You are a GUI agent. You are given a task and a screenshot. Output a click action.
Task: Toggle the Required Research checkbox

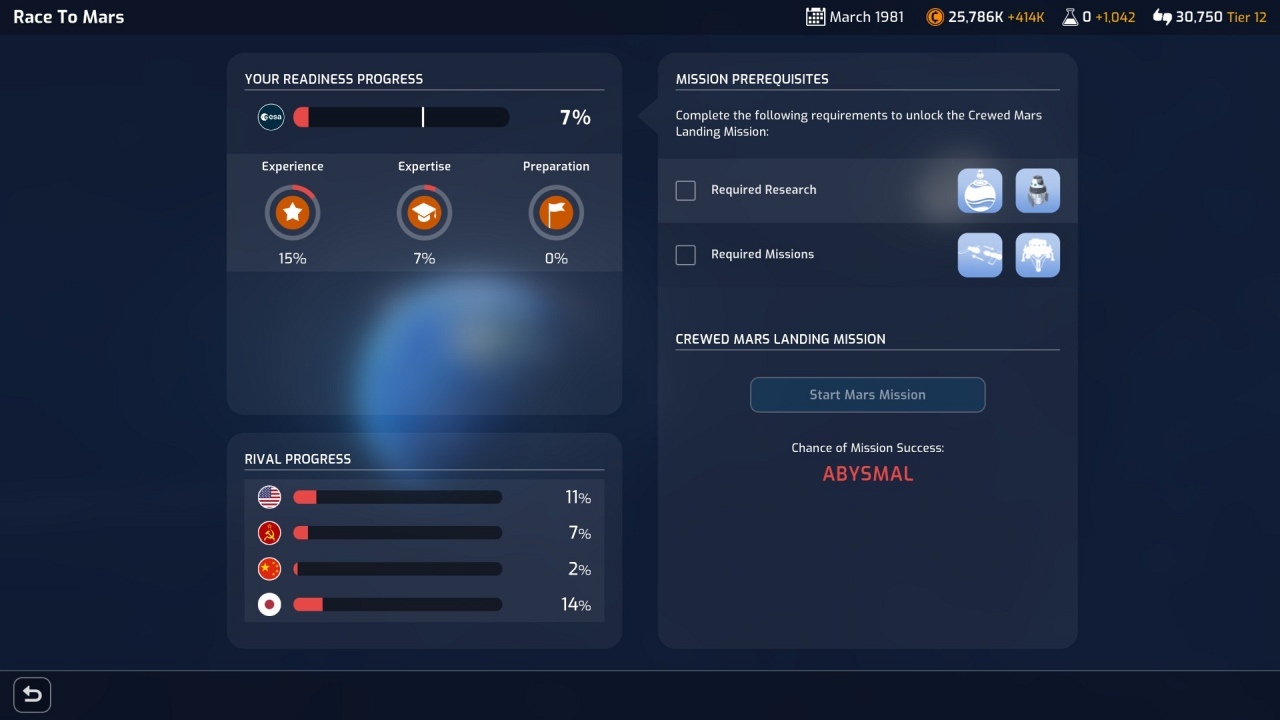click(685, 190)
